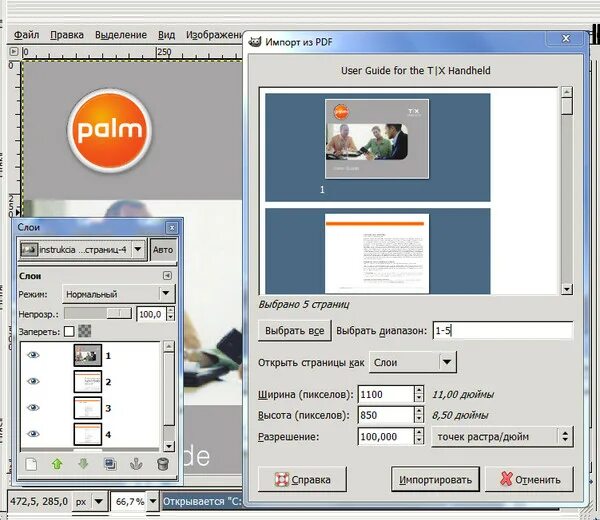Select layer 1 thumbnail in Layers list
The height and width of the screenshot is (520, 600).
[88, 355]
